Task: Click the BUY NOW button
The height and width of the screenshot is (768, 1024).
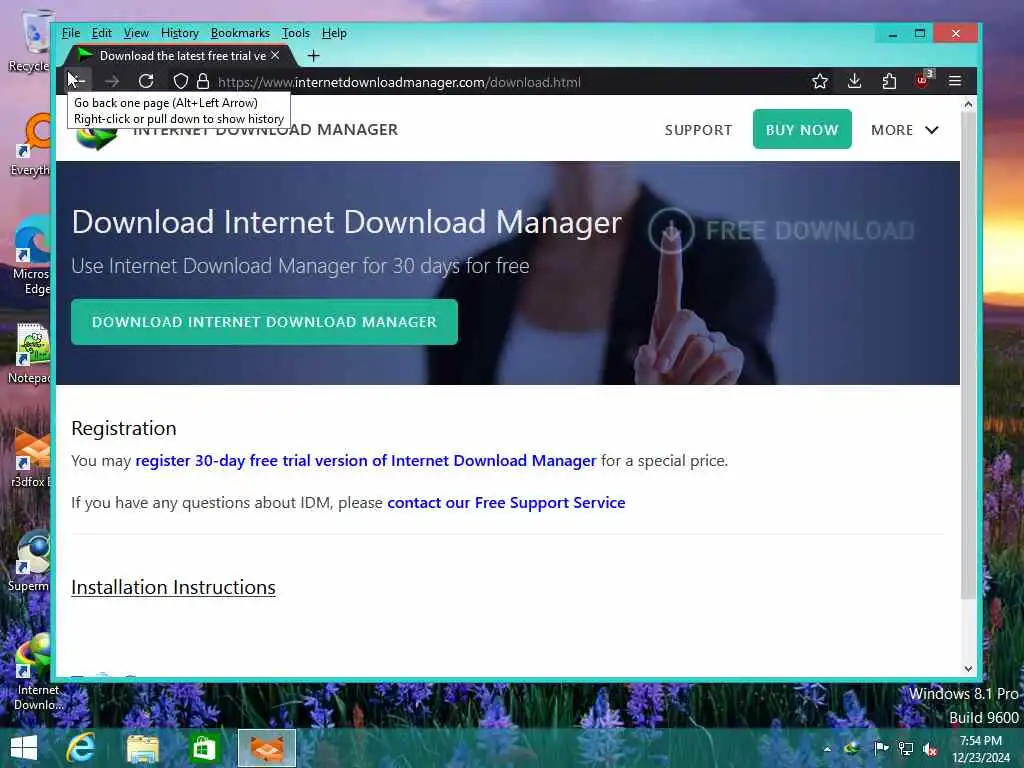Action: [802, 129]
